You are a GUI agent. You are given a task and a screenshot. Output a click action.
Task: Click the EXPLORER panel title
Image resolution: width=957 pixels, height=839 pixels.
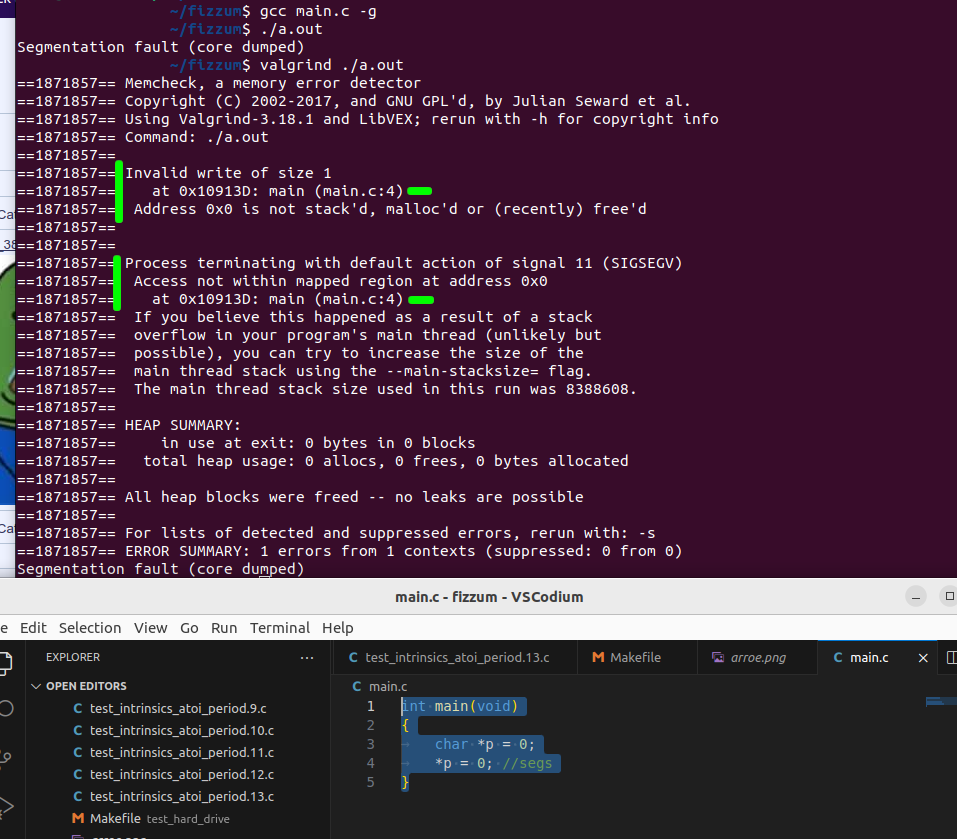pos(73,657)
